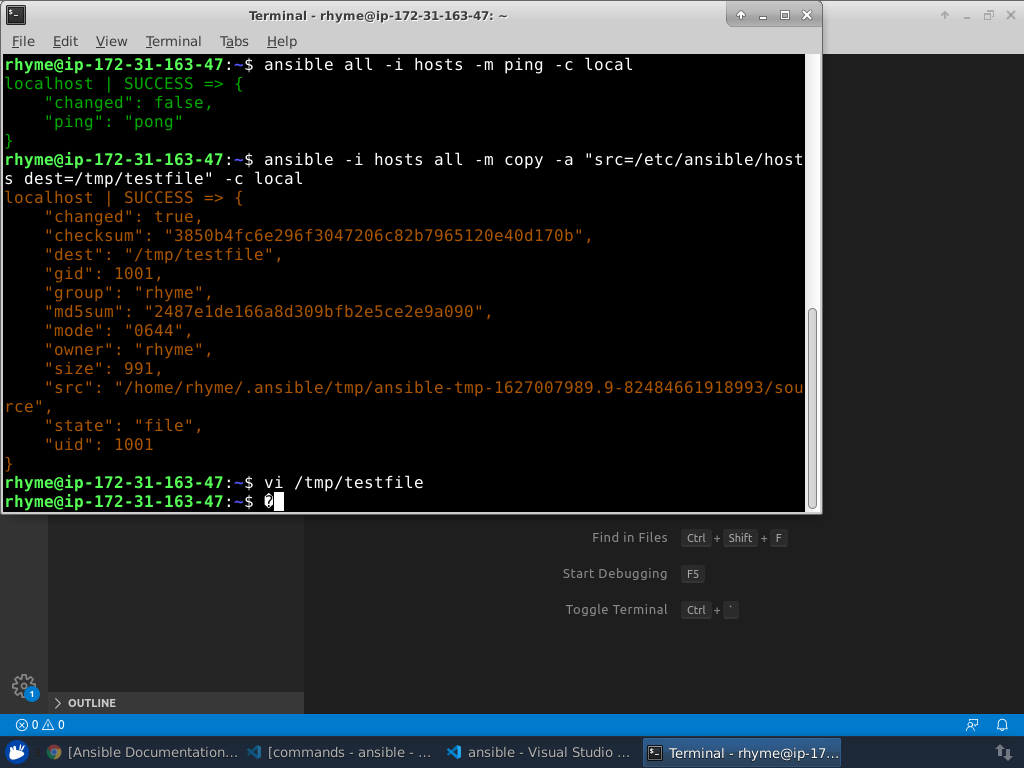Open the File menu in Terminal
Screen dimensions: 1024x768
point(23,41)
